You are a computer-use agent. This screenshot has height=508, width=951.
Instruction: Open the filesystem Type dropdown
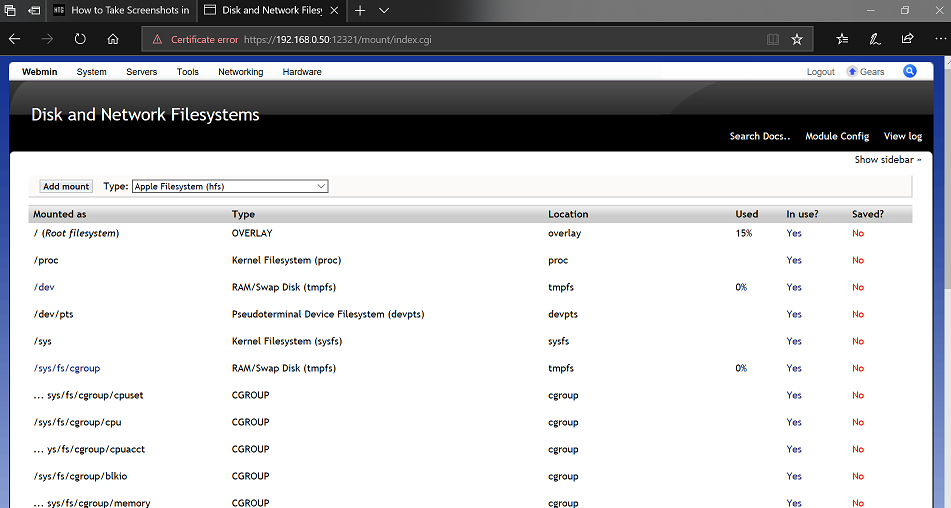coord(230,186)
